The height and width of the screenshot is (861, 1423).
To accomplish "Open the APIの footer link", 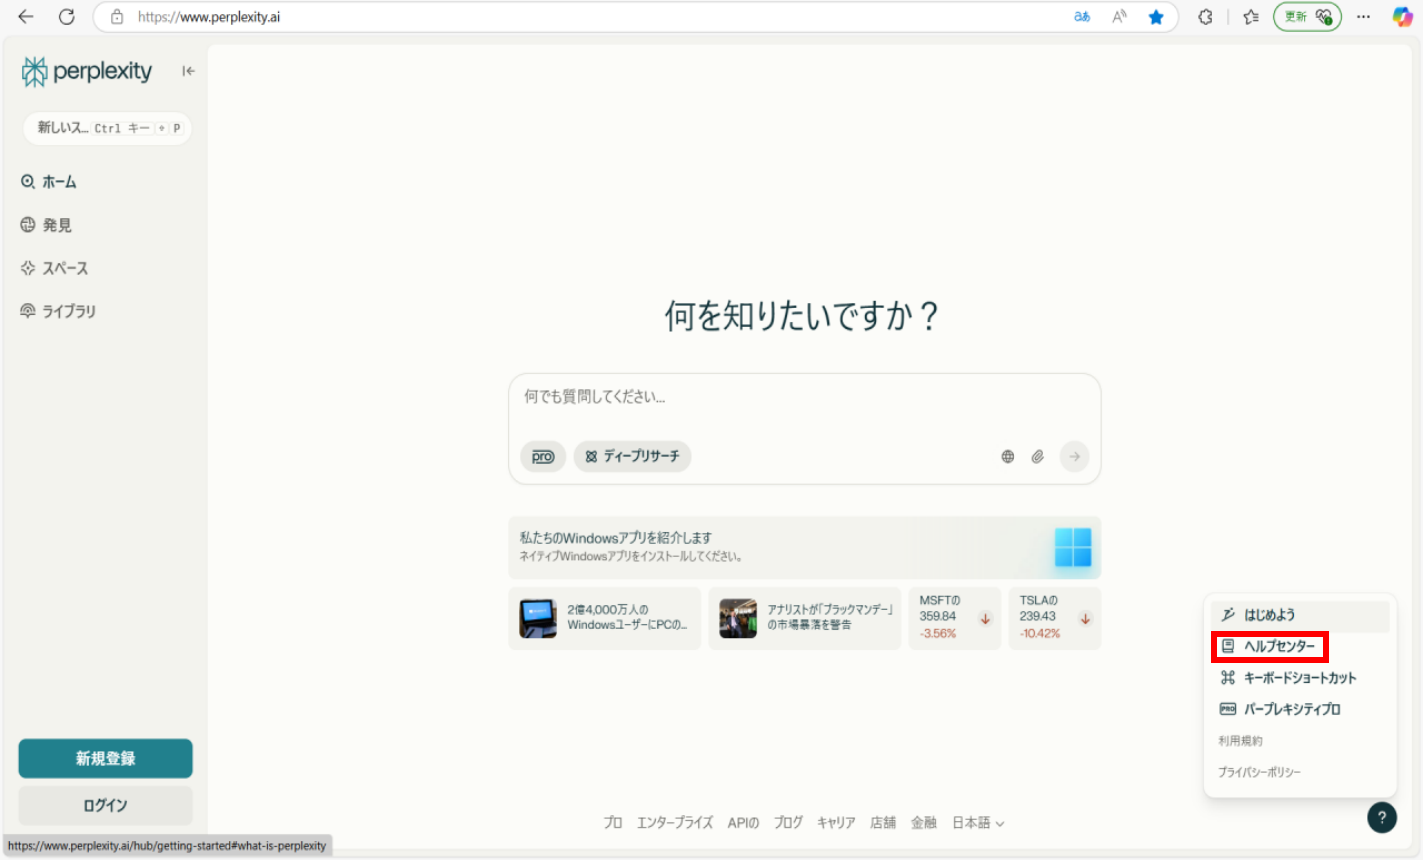I will point(743,823).
